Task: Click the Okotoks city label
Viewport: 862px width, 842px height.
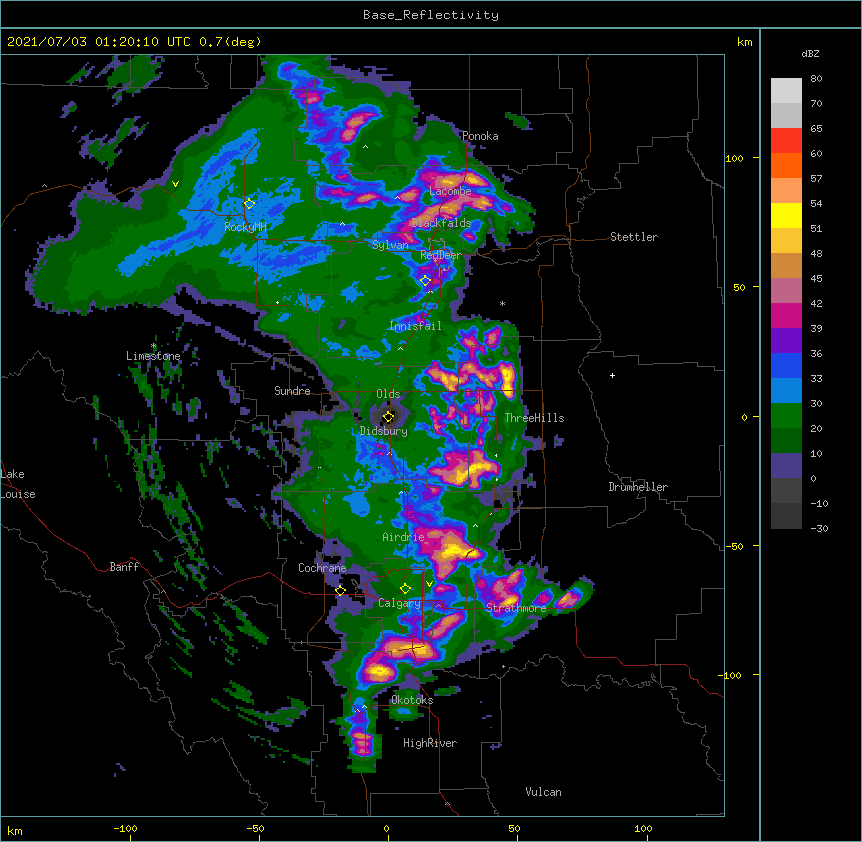Action: [412, 700]
